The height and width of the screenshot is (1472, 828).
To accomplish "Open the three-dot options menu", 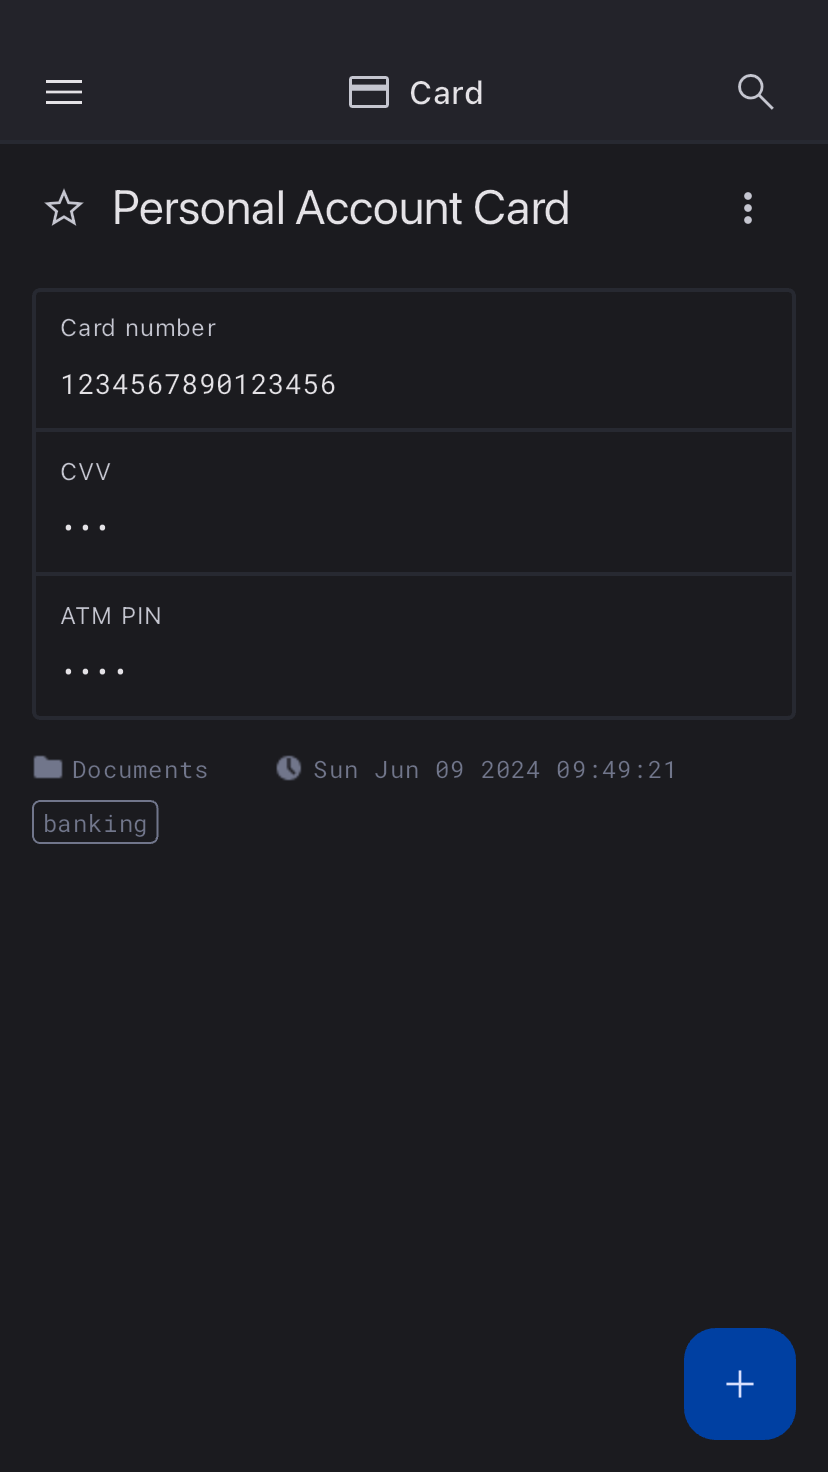I will point(747,209).
